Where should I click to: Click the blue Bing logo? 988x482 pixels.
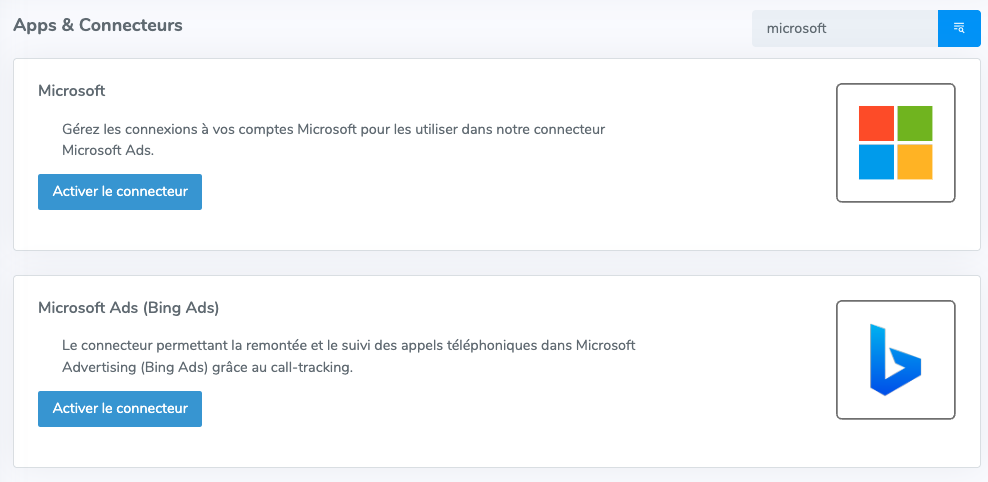pos(895,360)
